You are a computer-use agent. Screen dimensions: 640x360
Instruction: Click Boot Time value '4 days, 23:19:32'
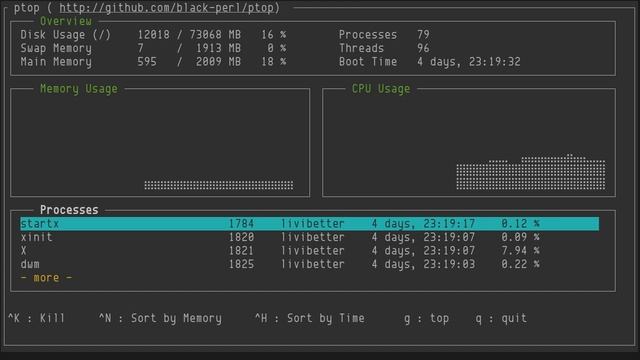tap(469, 62)
